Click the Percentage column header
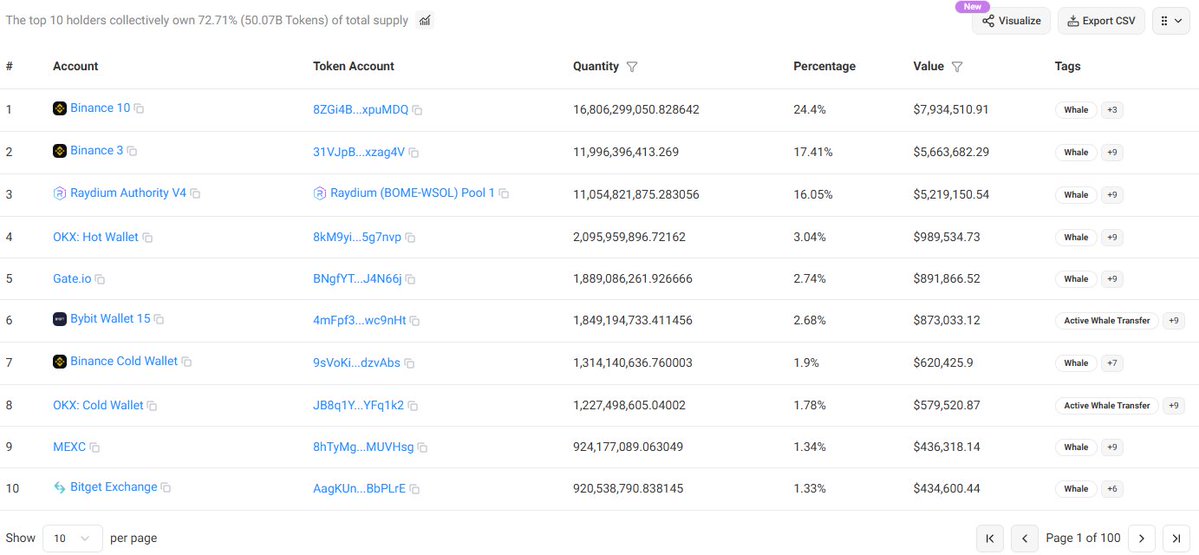1199x555 pixels. coord(824,67)
